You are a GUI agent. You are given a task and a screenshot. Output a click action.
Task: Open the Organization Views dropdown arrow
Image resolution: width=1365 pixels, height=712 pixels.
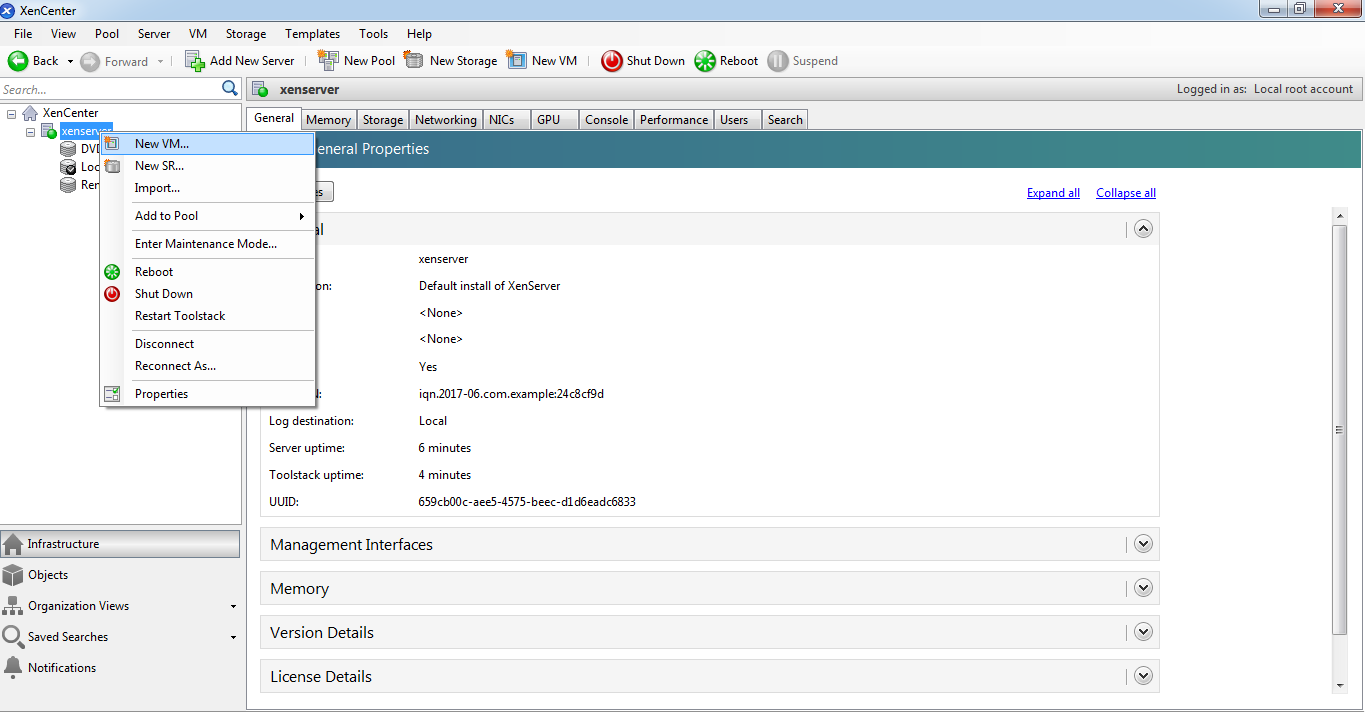233,607
